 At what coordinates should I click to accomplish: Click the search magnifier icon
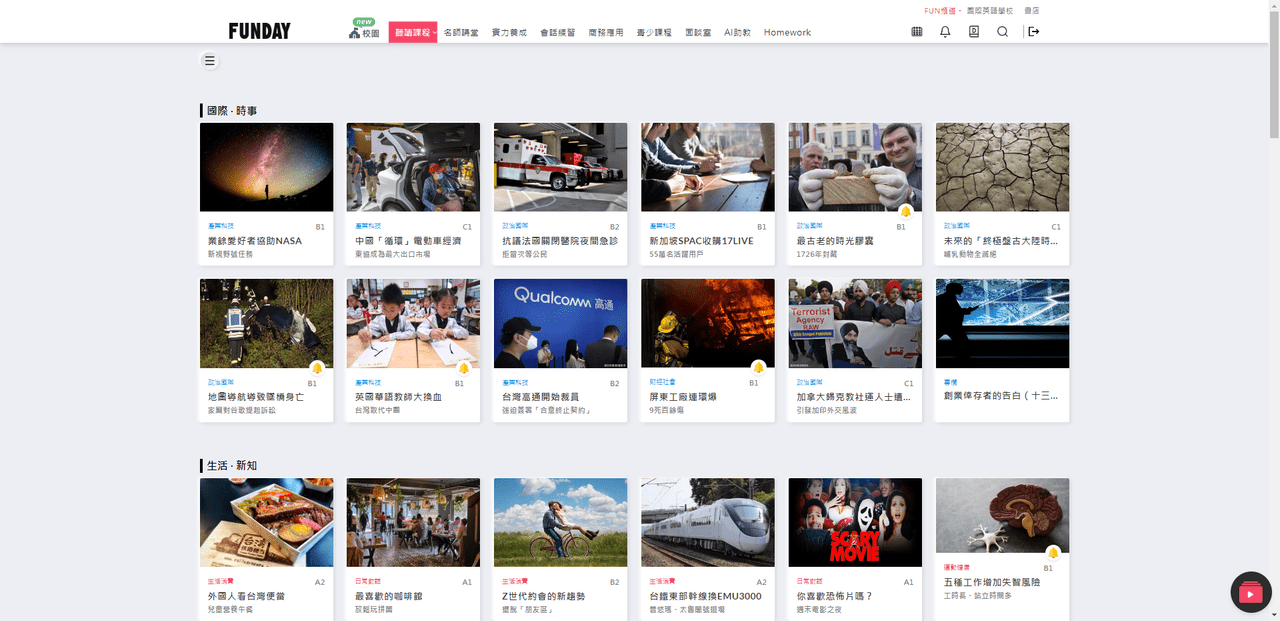click(1002, 32)
